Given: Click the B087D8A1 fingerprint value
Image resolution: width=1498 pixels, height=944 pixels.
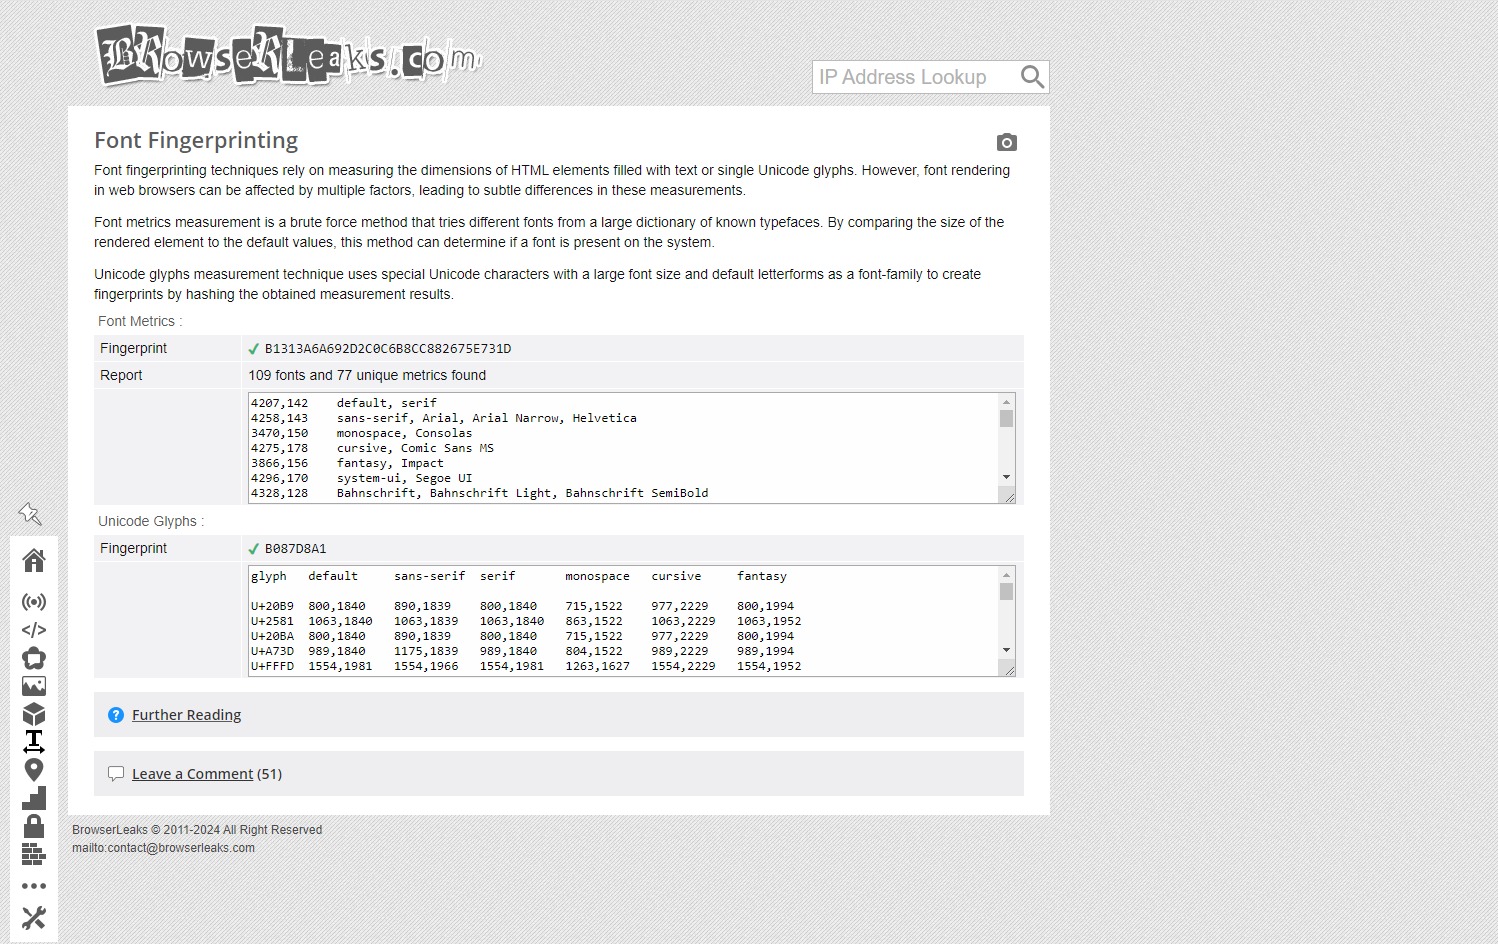Looking at the screenshot, I should coord(295,549).
